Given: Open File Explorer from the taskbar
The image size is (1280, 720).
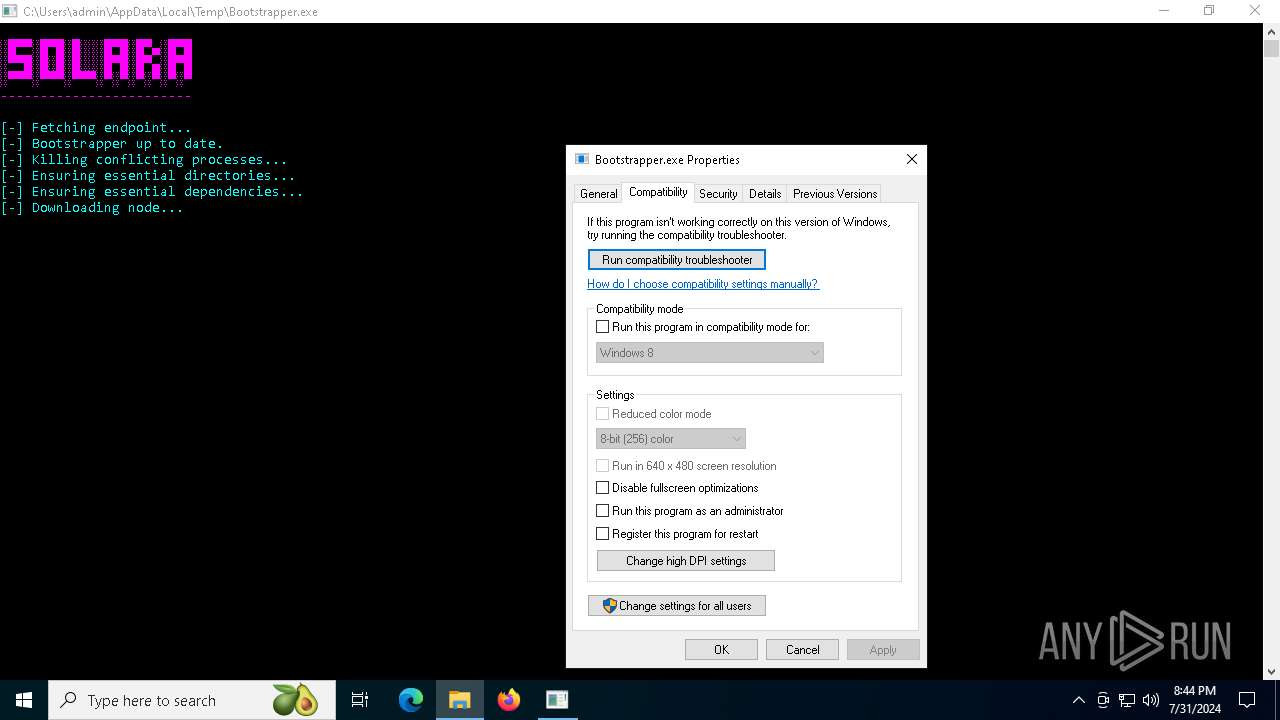Looking at the screenshot, I should [x=460, y=700].
